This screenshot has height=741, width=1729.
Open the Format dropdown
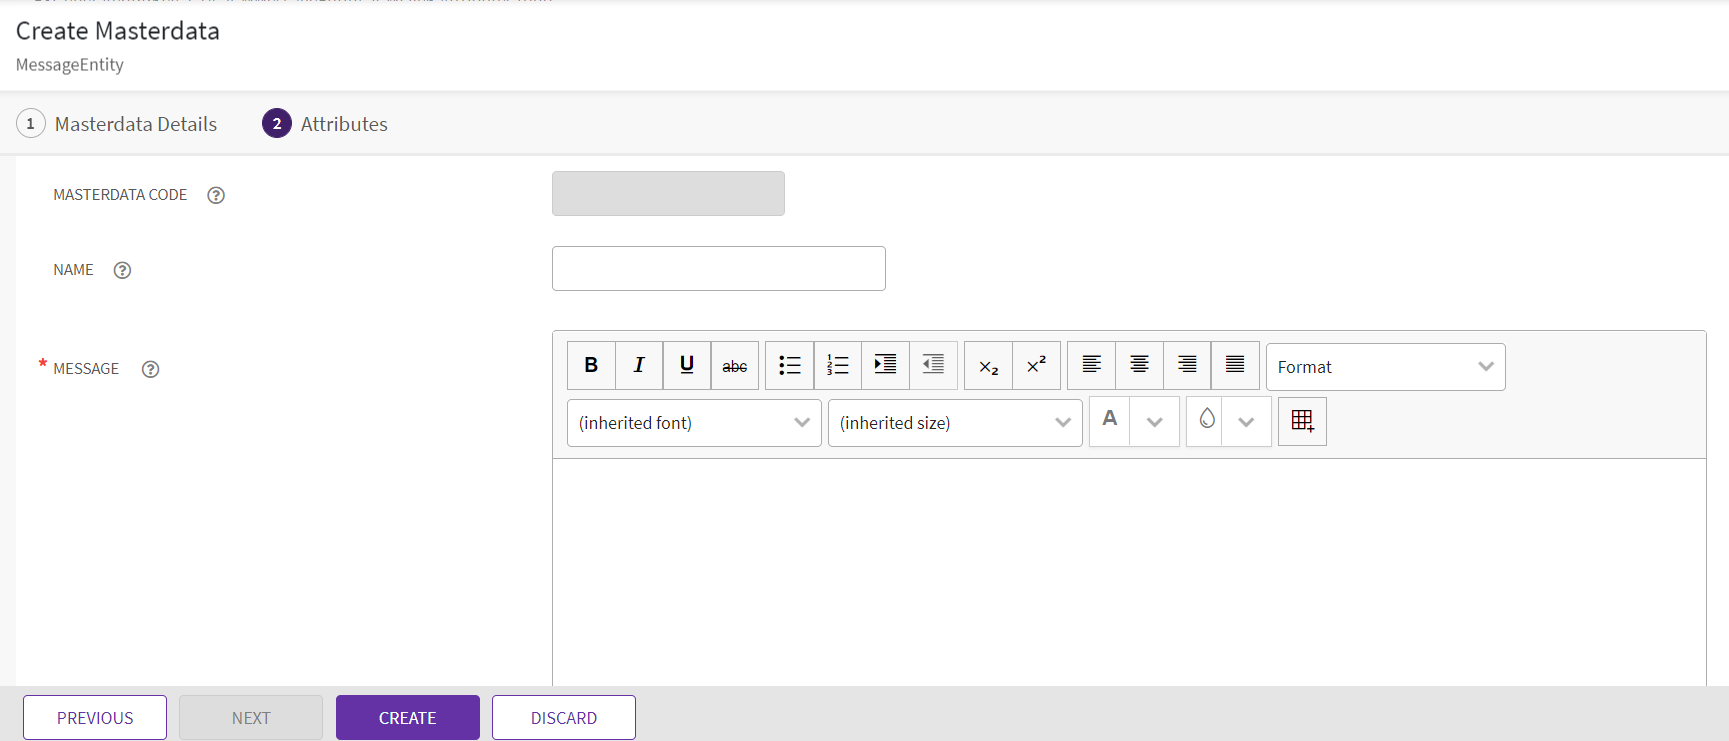(1385, 367)
